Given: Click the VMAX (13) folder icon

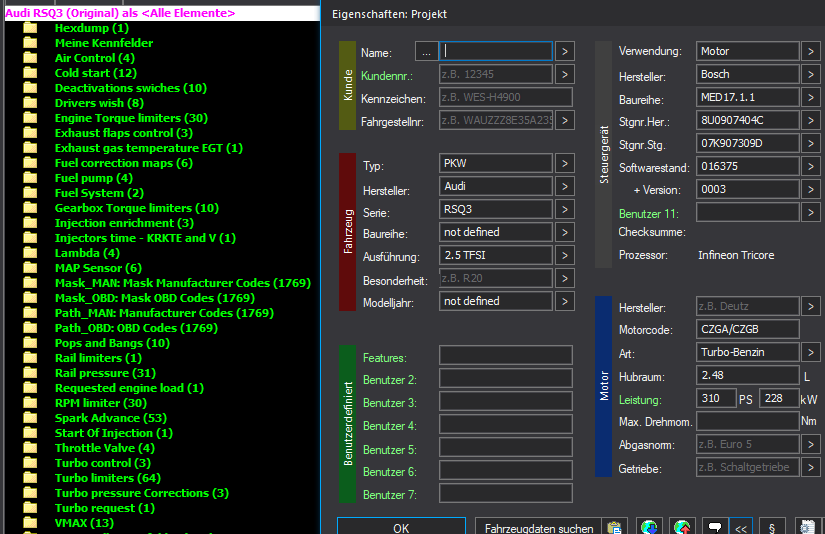Looking at the screenshot, I should click(x=30, y=523).
